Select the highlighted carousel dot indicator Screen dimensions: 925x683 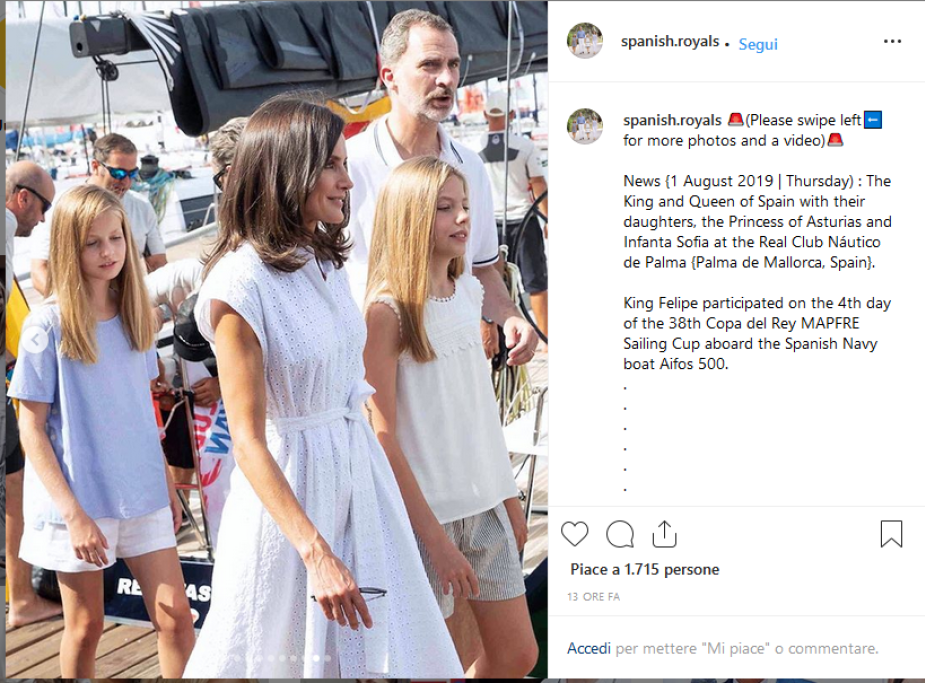pos(317,658)
